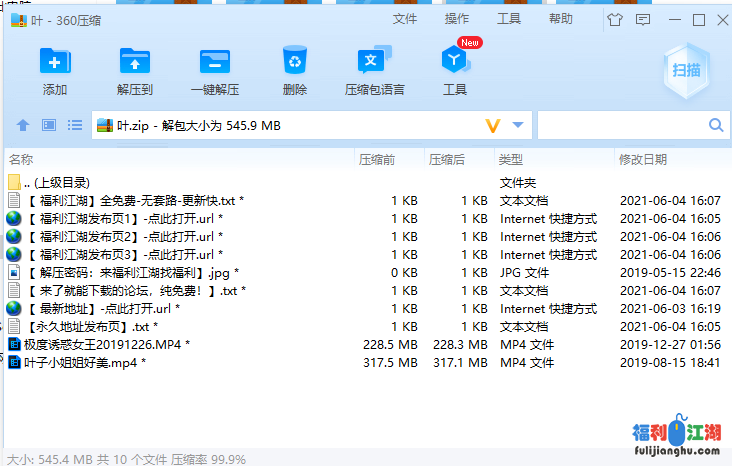Click the 解压到 (Extract to) icon
The height and width of the screenshot is (466, 732).
[134, 62]
